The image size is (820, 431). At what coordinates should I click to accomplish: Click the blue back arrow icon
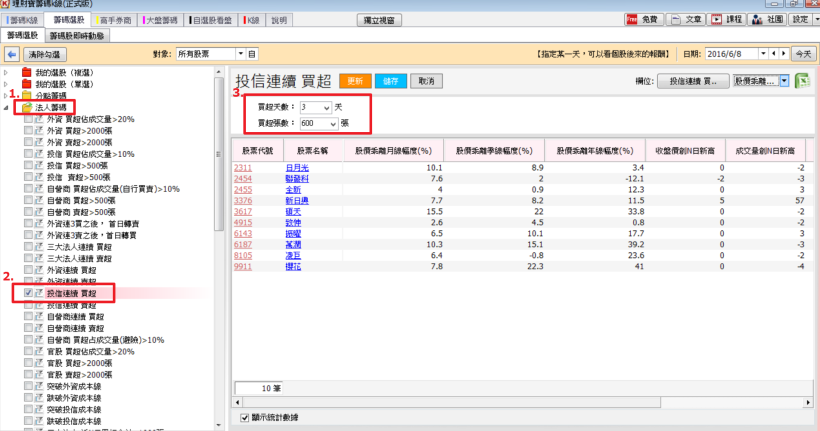click(x=12, y=54)
